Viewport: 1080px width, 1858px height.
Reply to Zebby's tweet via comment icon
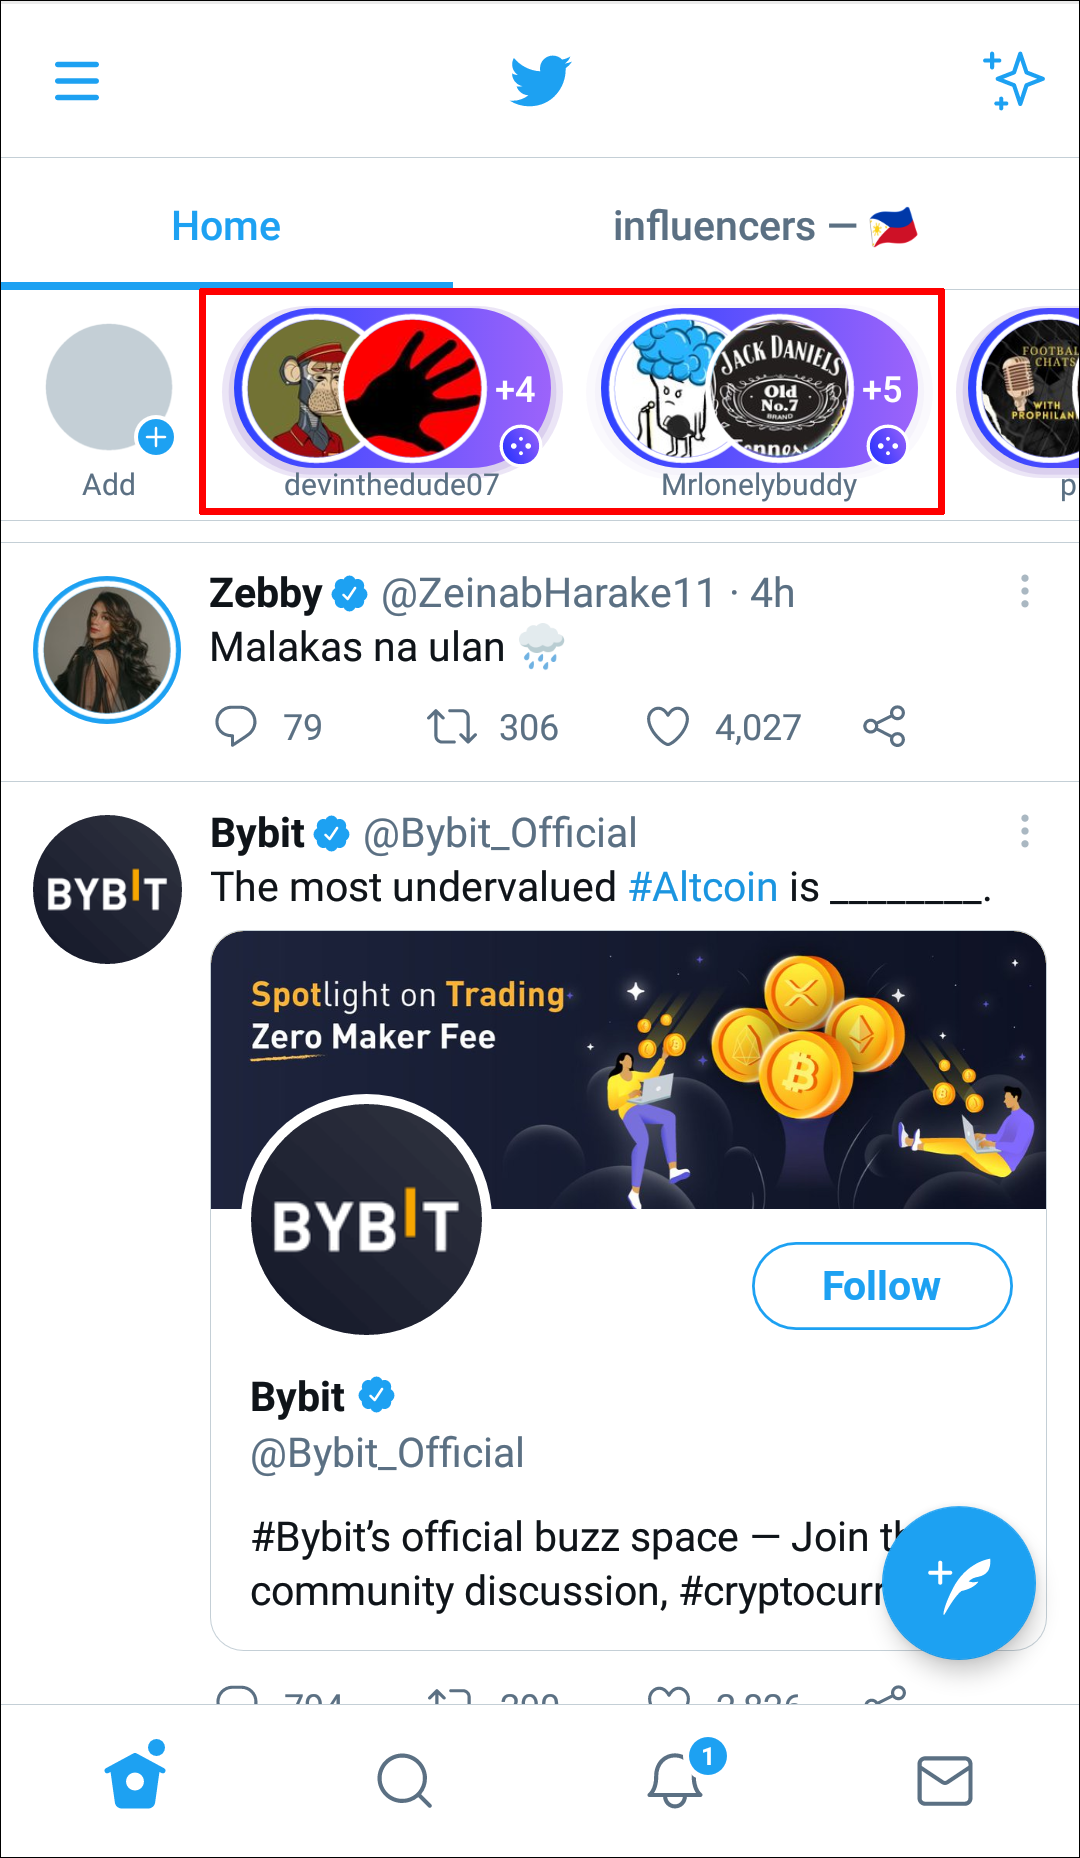click(236, 727)
